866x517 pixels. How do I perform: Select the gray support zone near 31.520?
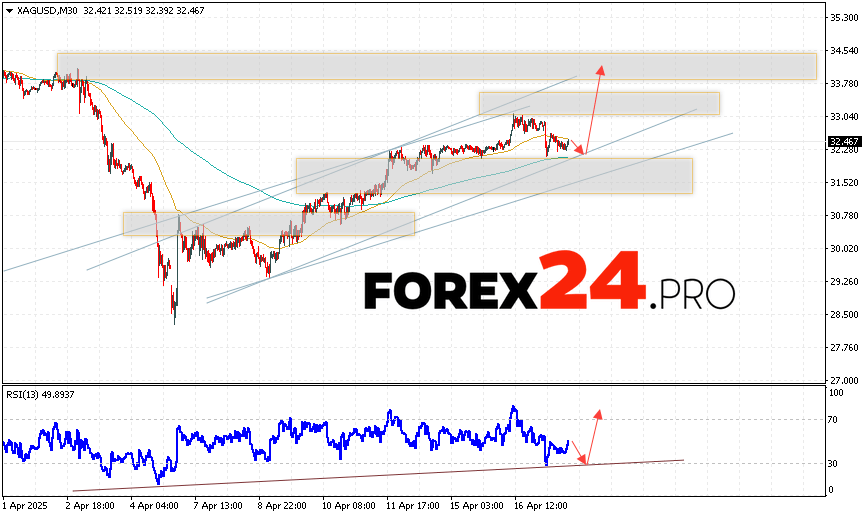pos(494,175)
